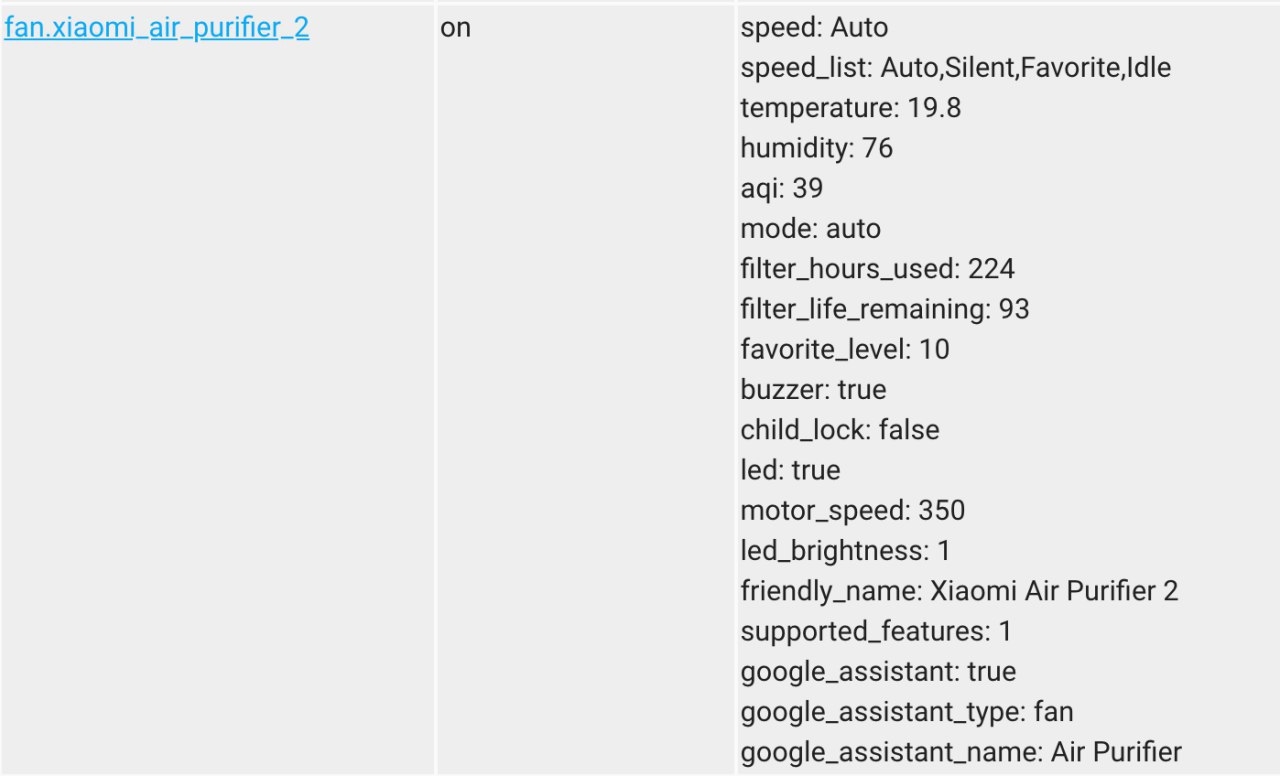Image resolution: width=1280 pixels, height=776 pixels.
Task: Select the favorite_level: 10 attribute
Action: click(845, 349)
